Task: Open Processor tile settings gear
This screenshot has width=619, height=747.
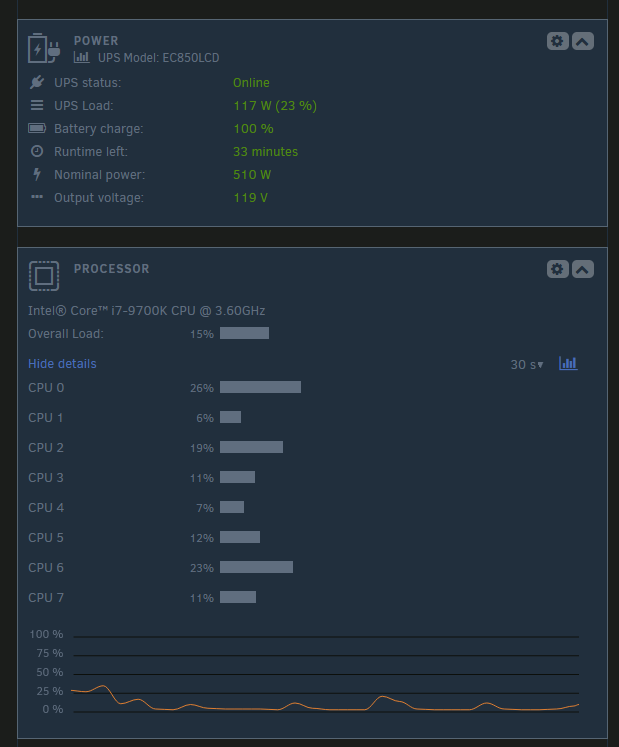Action: (x=557, y=269)
